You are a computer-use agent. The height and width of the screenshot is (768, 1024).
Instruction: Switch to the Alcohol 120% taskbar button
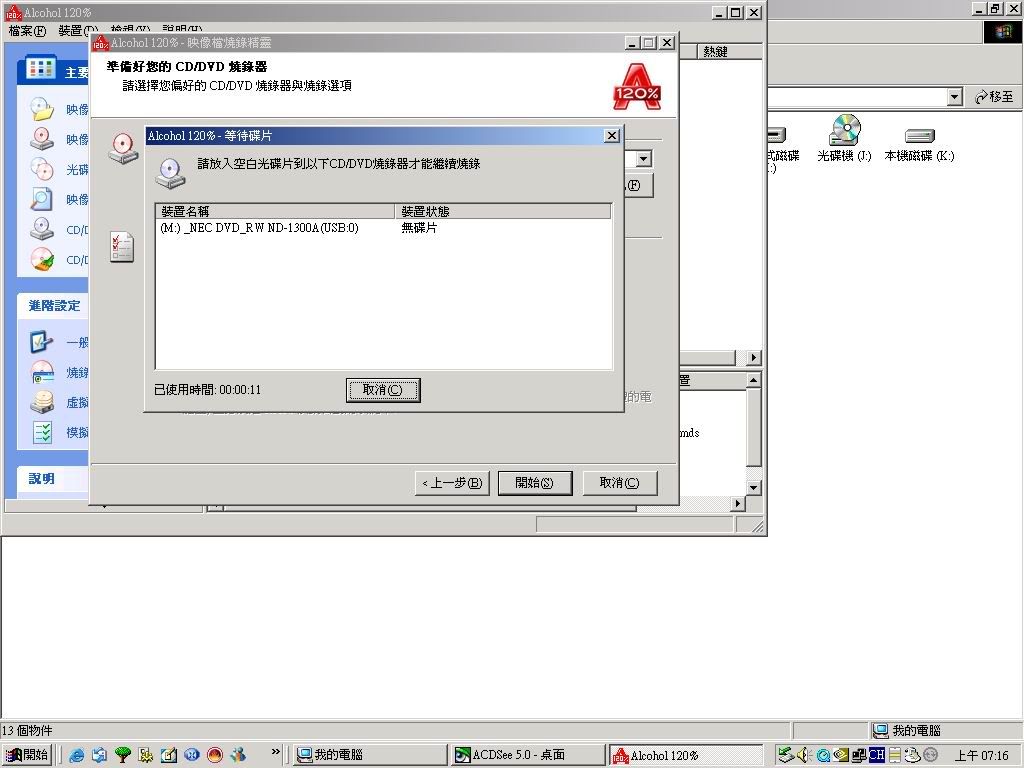686,756
